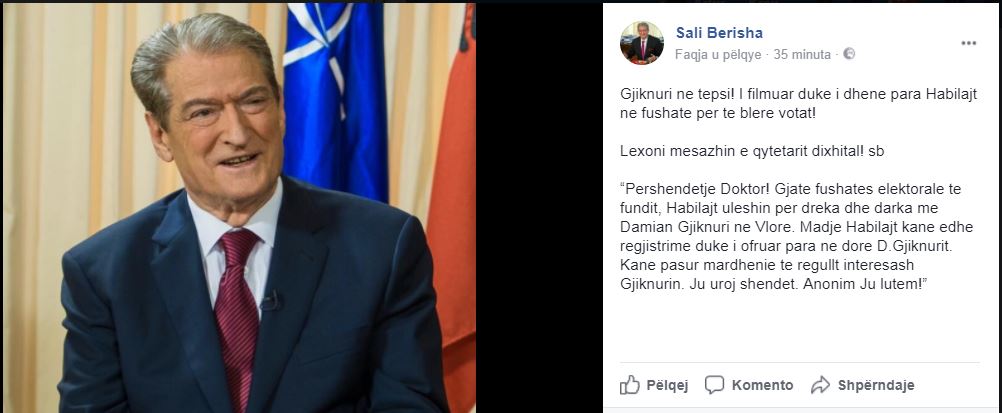Open the three-dot post options menu
Viewport: 1002px width, 413px height.
click(969, 43)
